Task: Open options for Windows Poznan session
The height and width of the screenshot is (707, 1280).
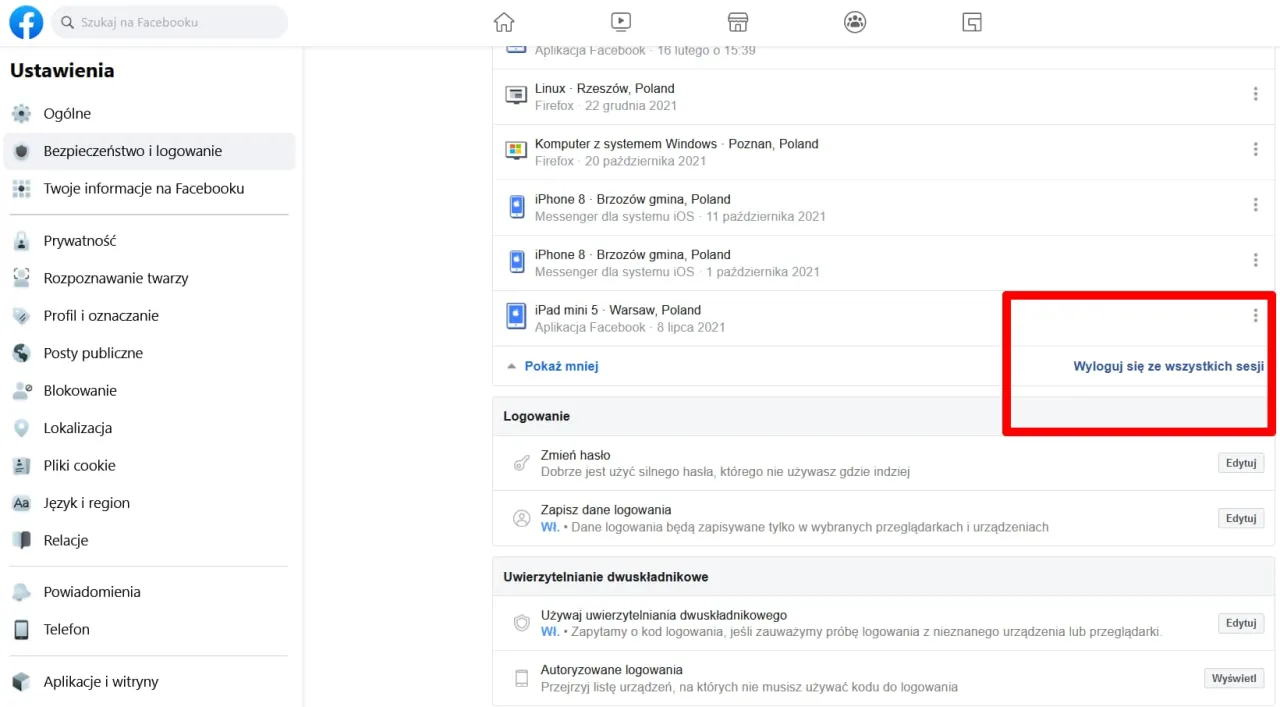Action: click(1255, 150)
